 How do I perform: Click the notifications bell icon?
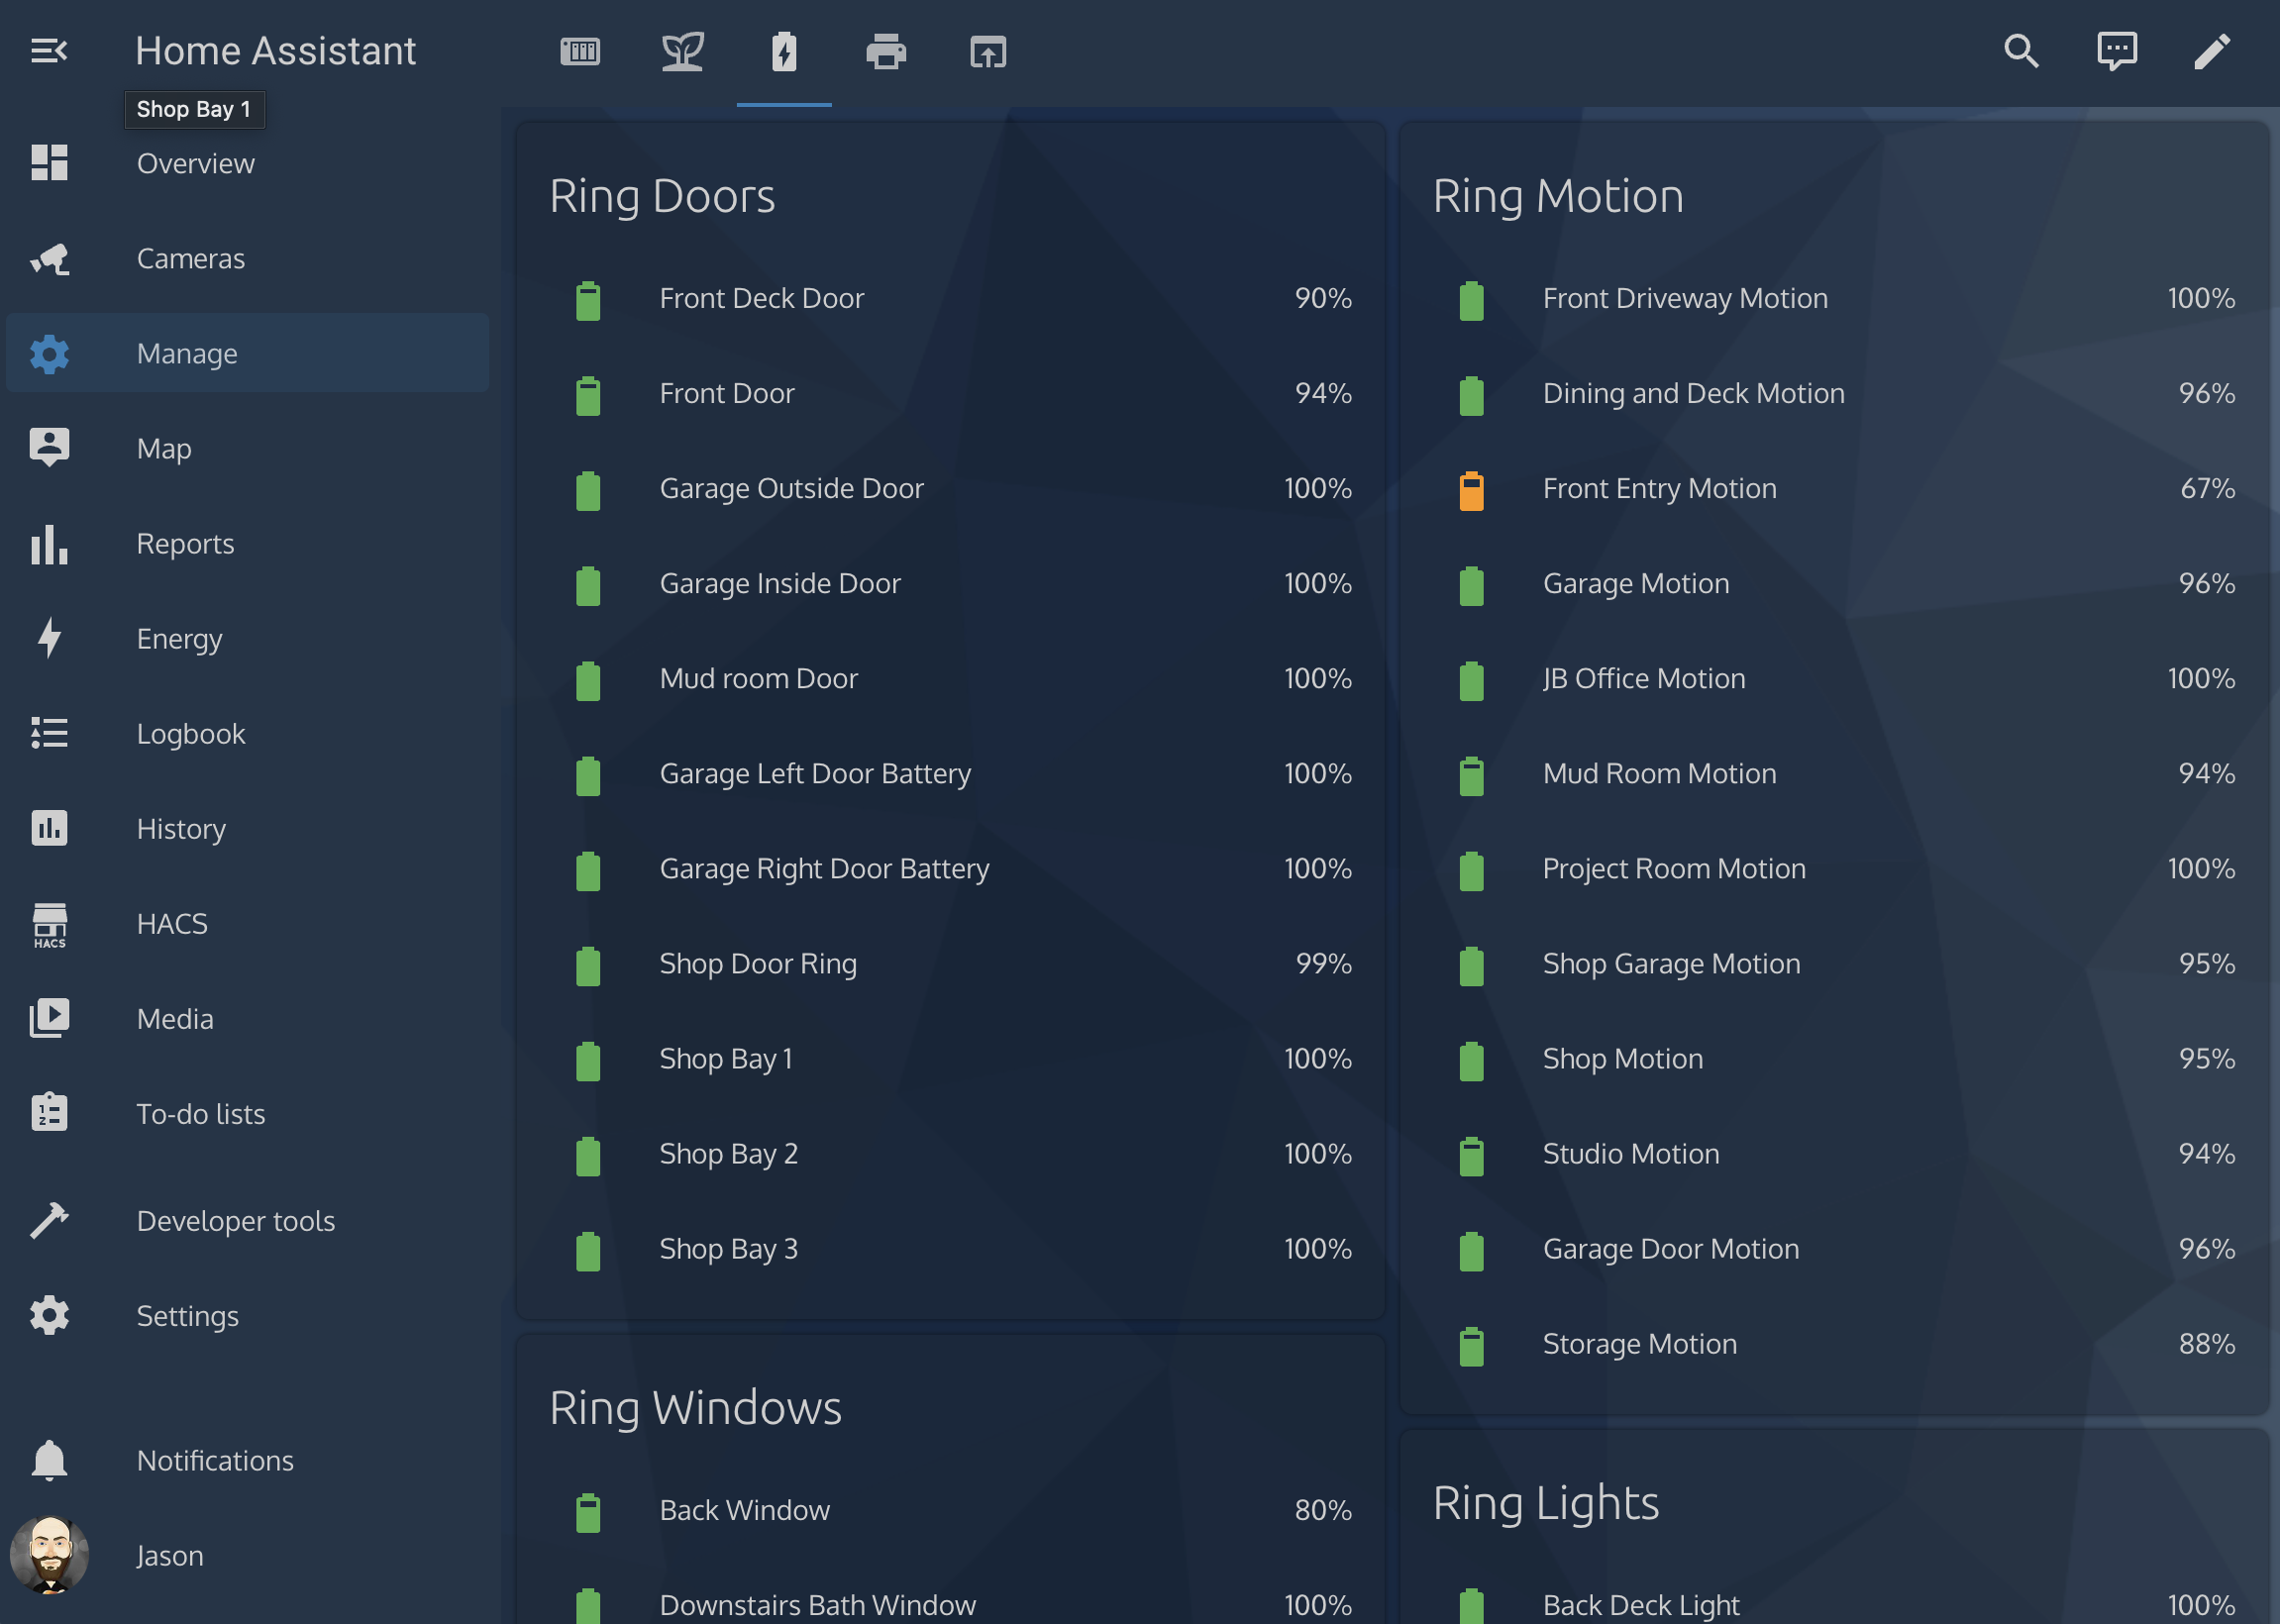(x=48, y=1459)
